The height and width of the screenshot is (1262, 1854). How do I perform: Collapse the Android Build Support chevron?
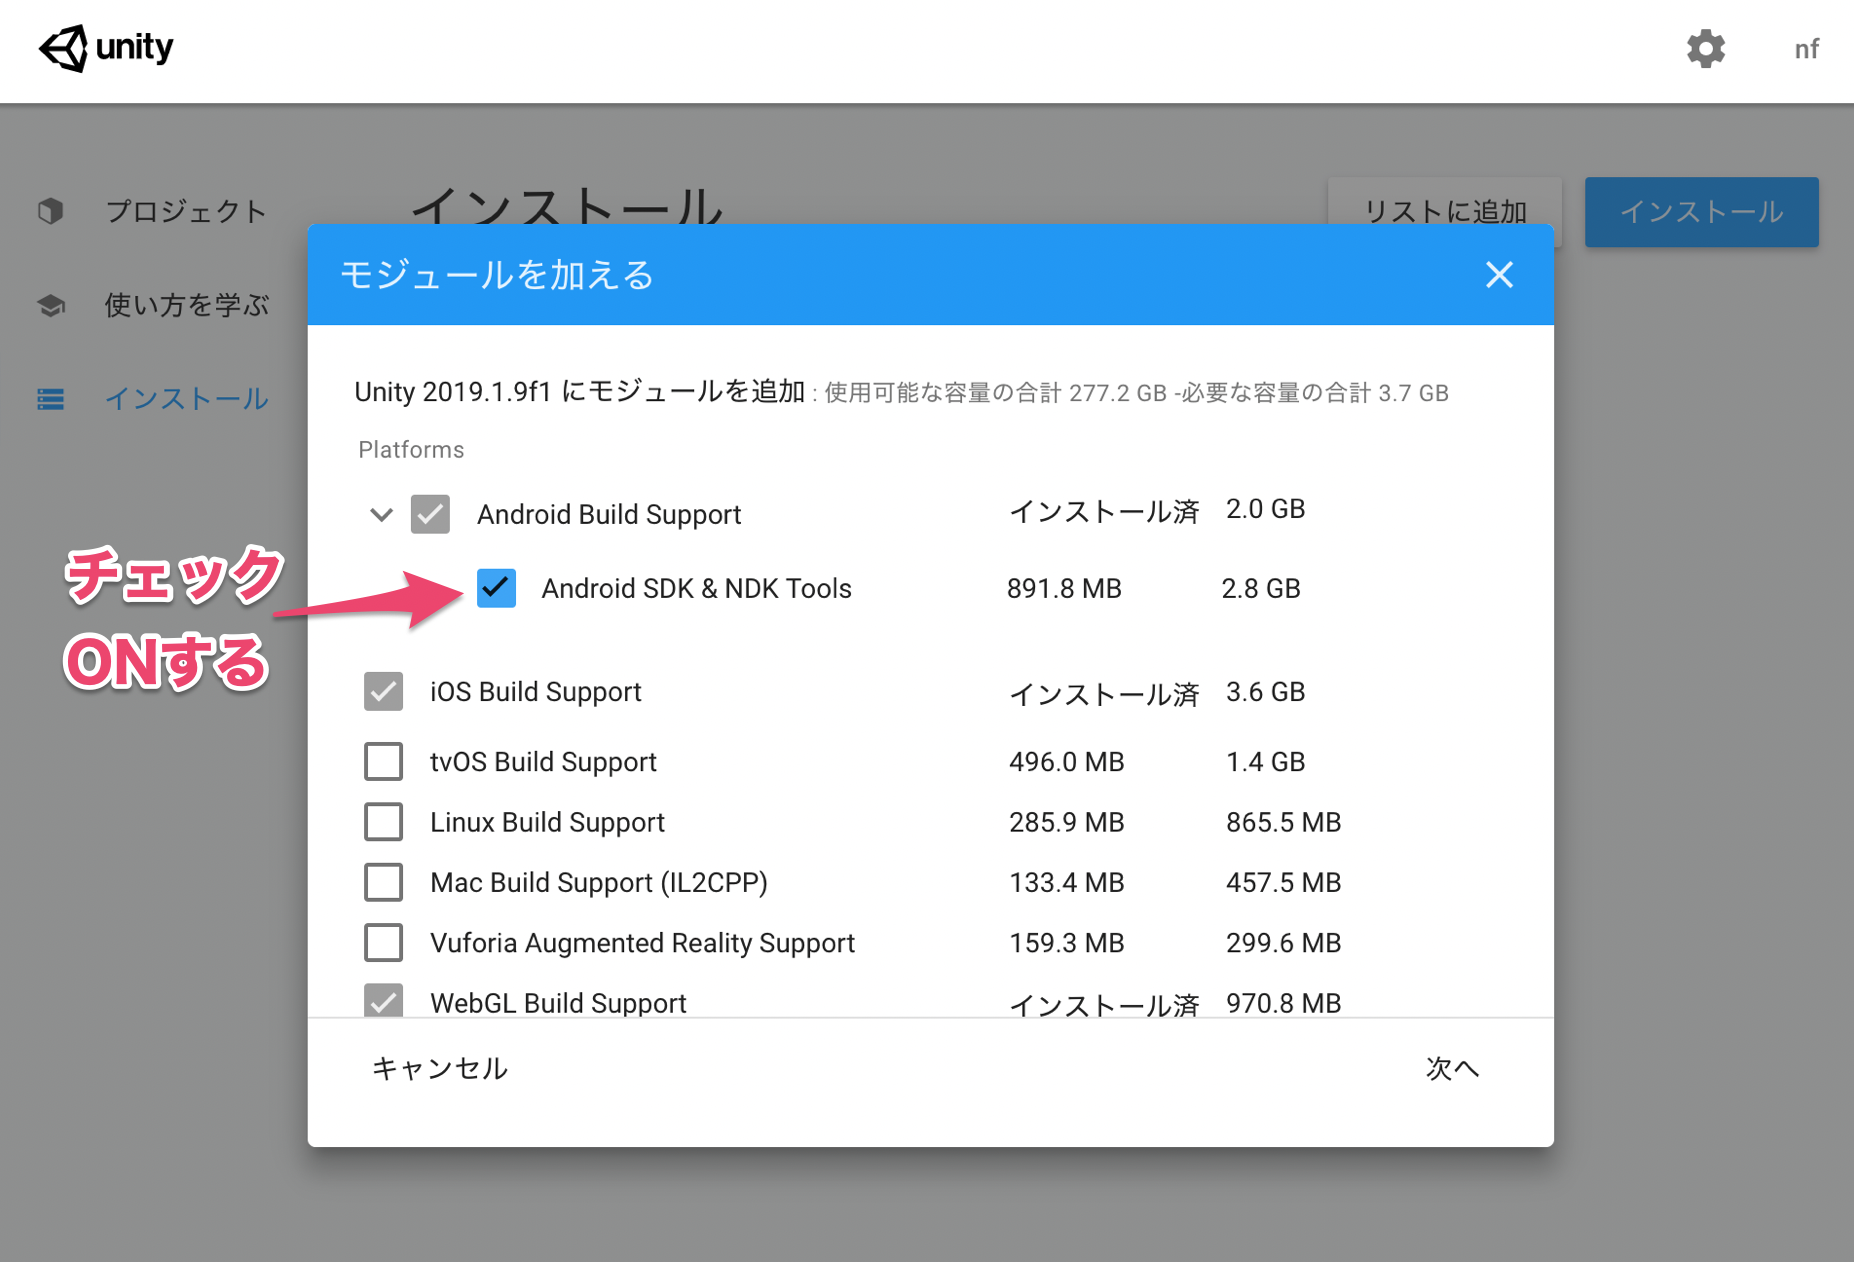pyautogui.click(x=381, y=515)
